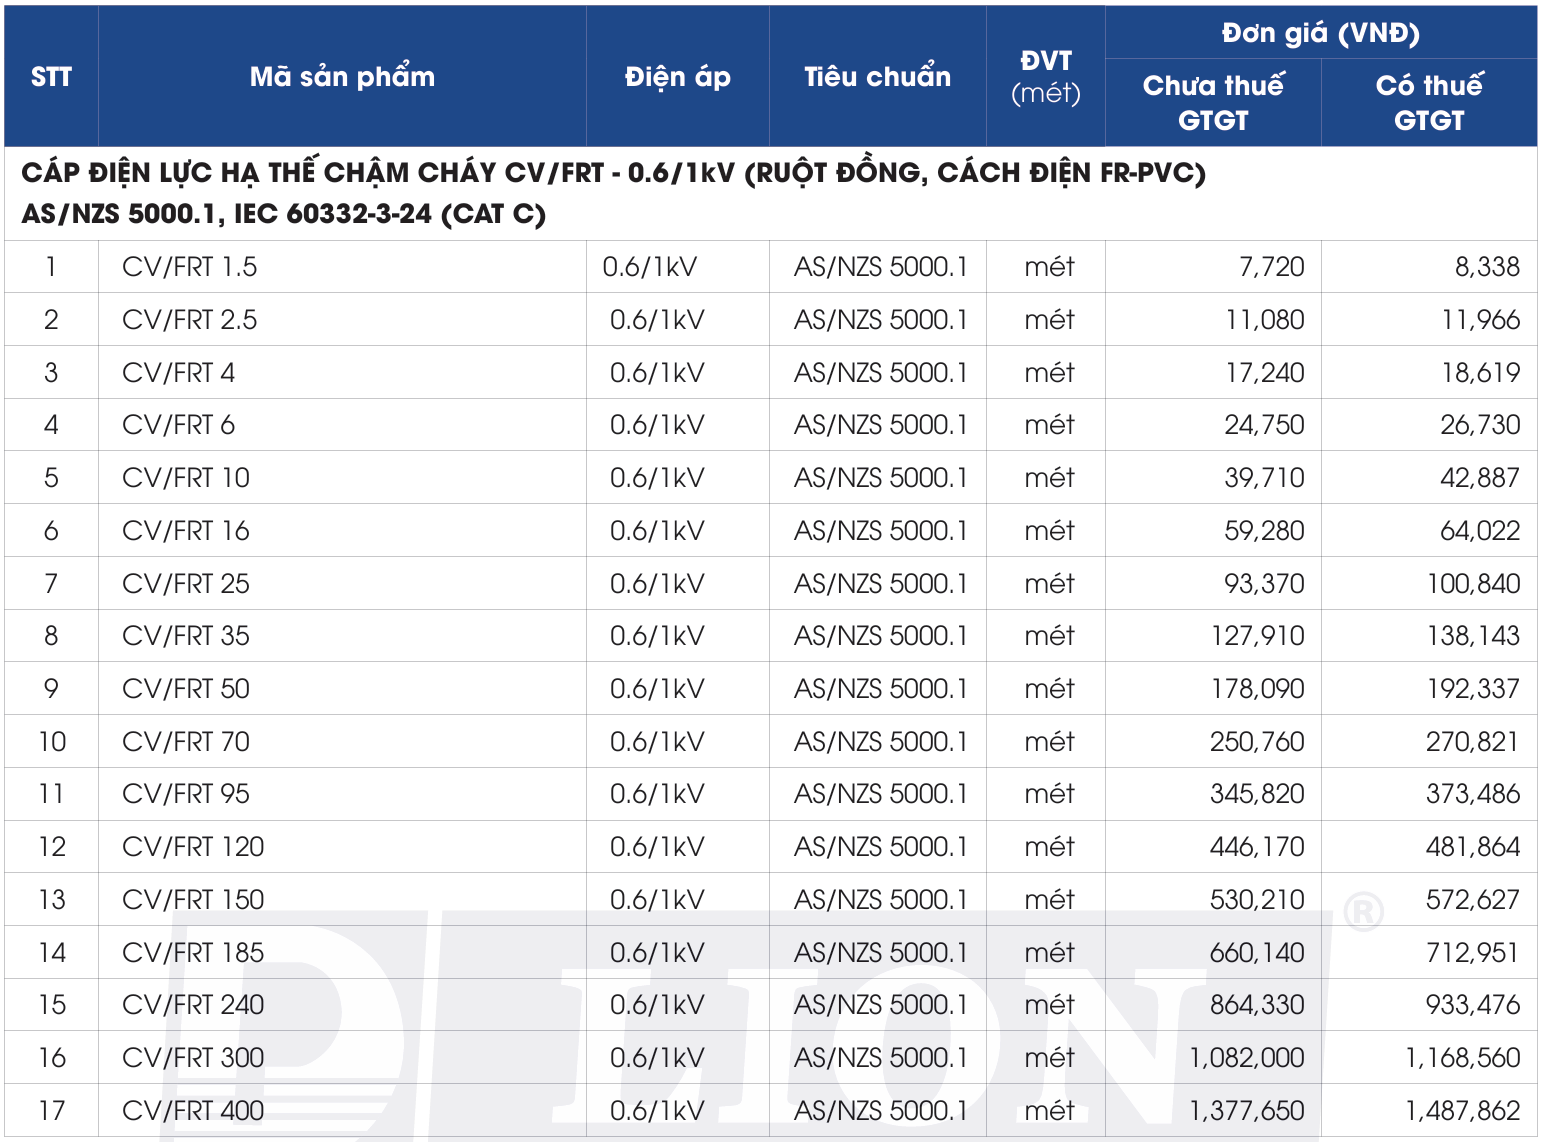Click the pre-tax price 1,082,000
This screenshot has height=1142, width=1545.
[x=1246, y=1058]
